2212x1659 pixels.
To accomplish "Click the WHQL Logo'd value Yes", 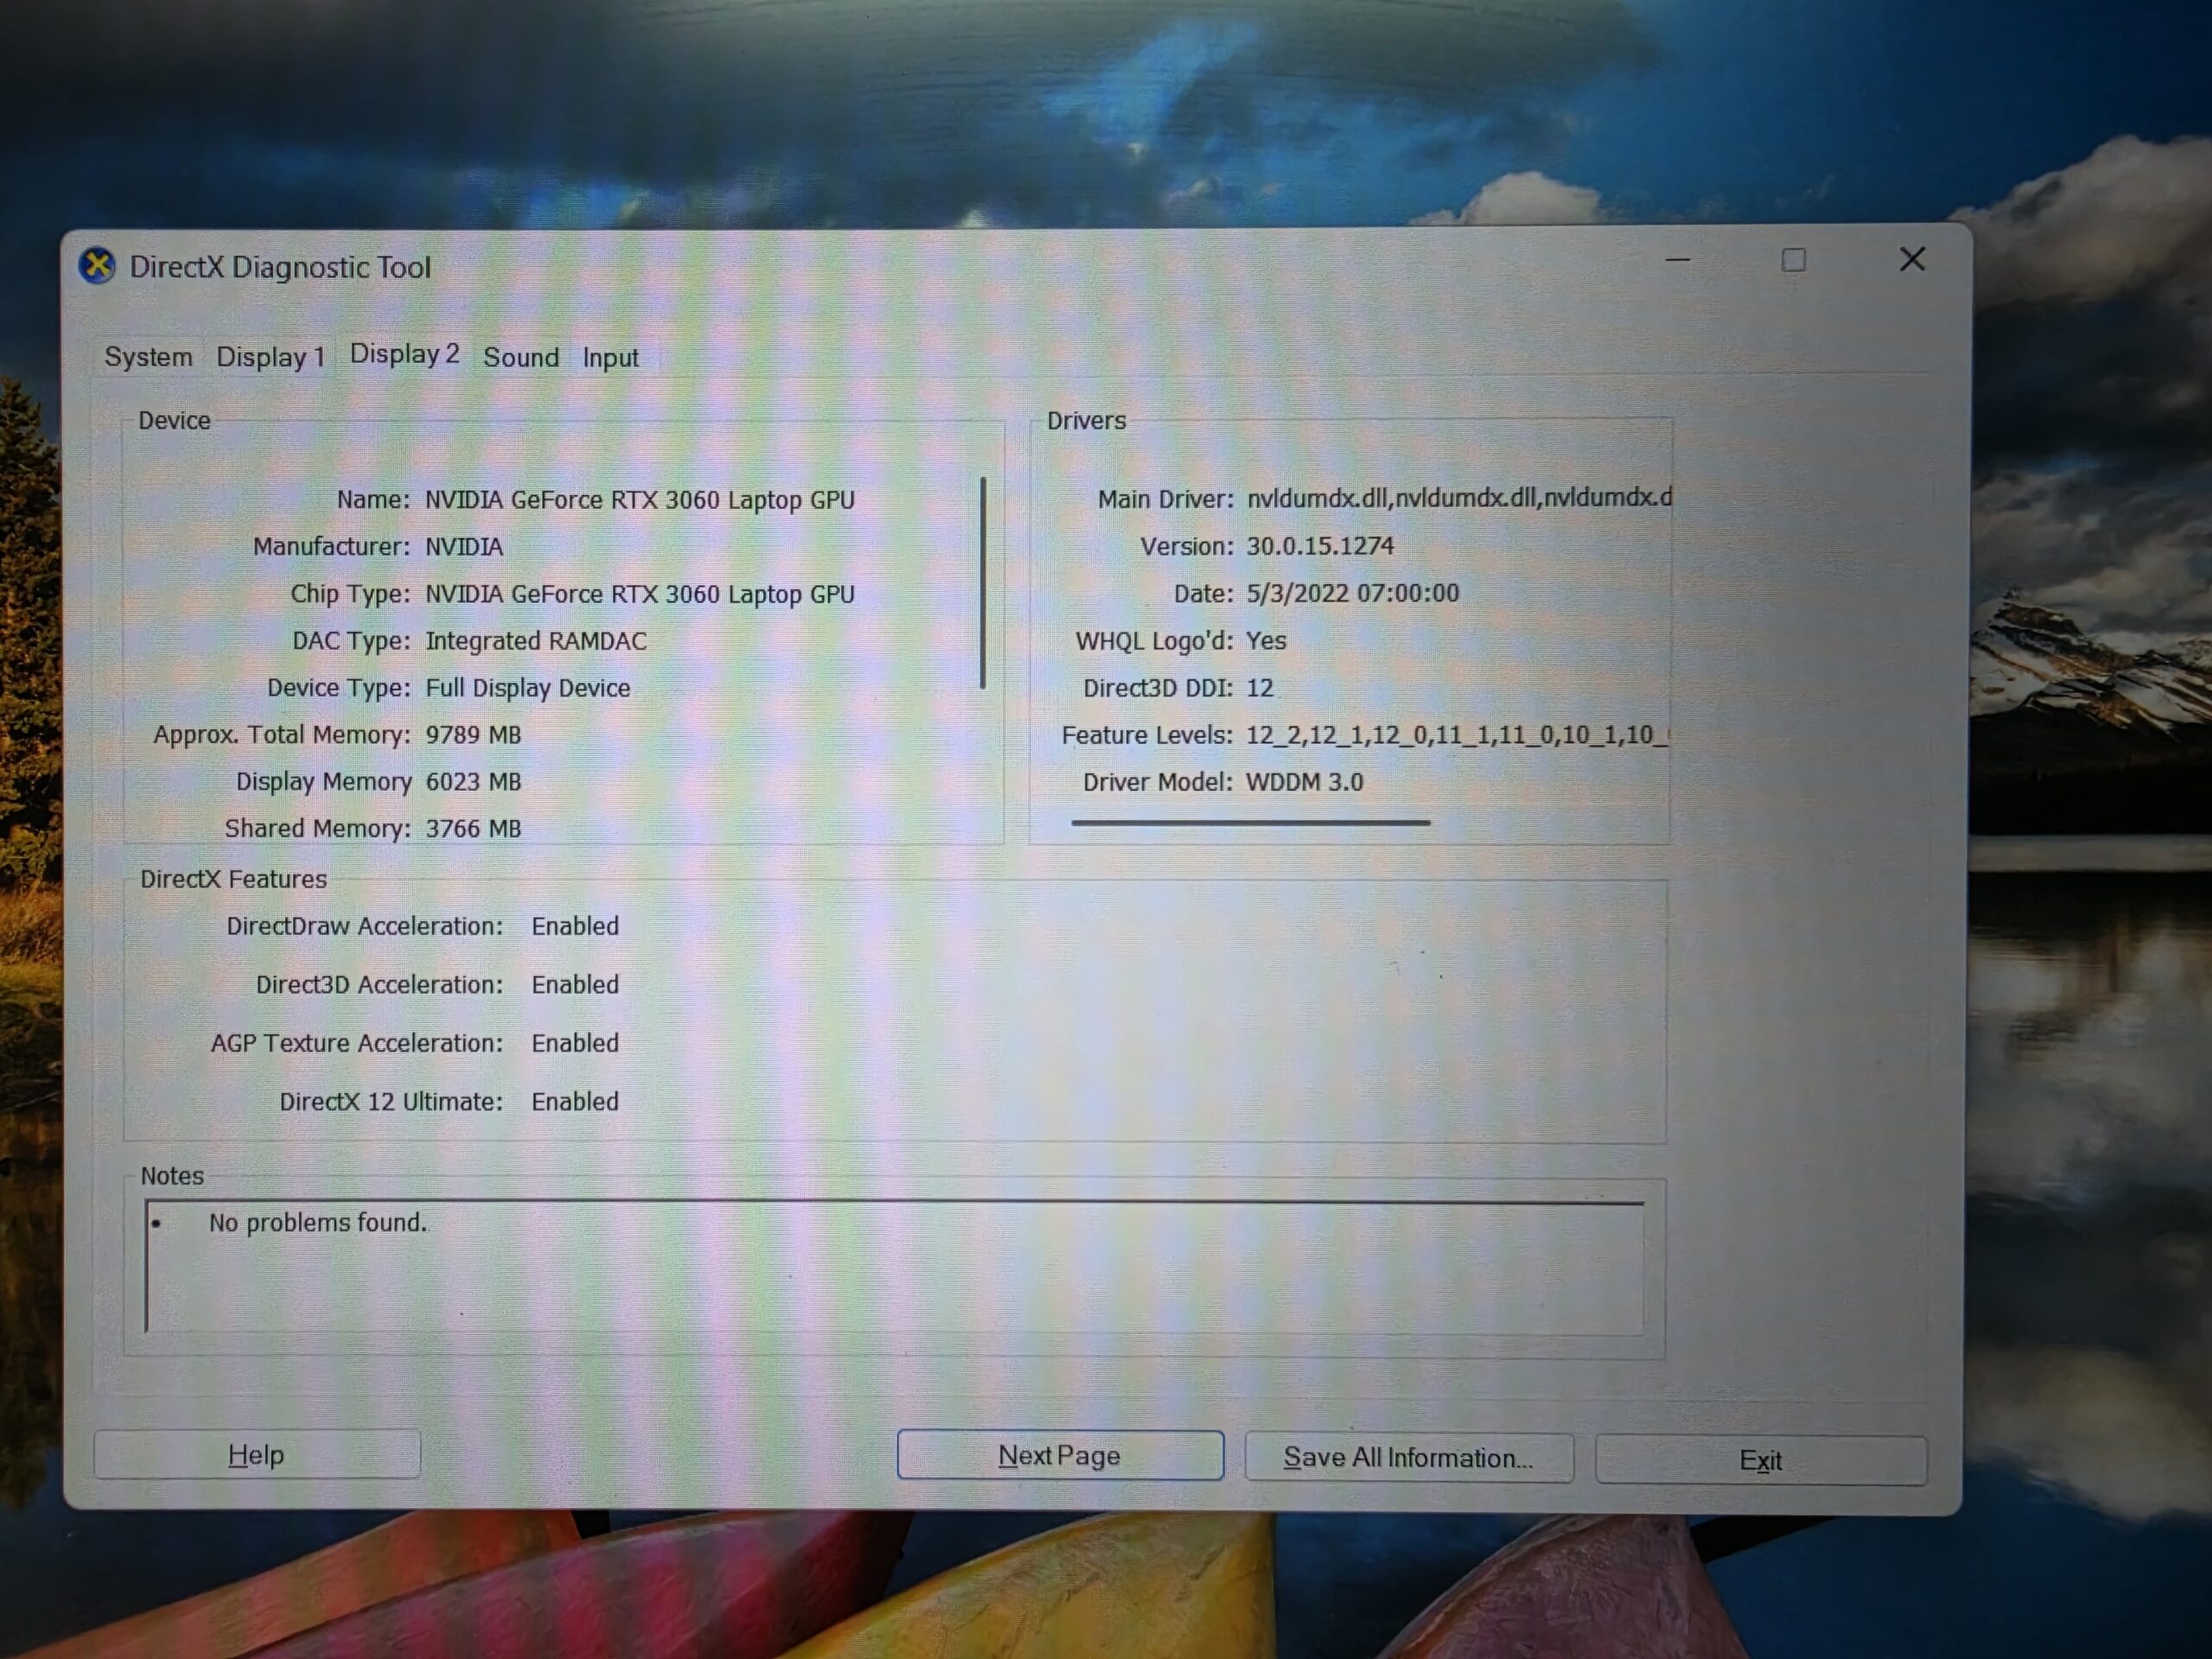I will (x=1266, y=641).
